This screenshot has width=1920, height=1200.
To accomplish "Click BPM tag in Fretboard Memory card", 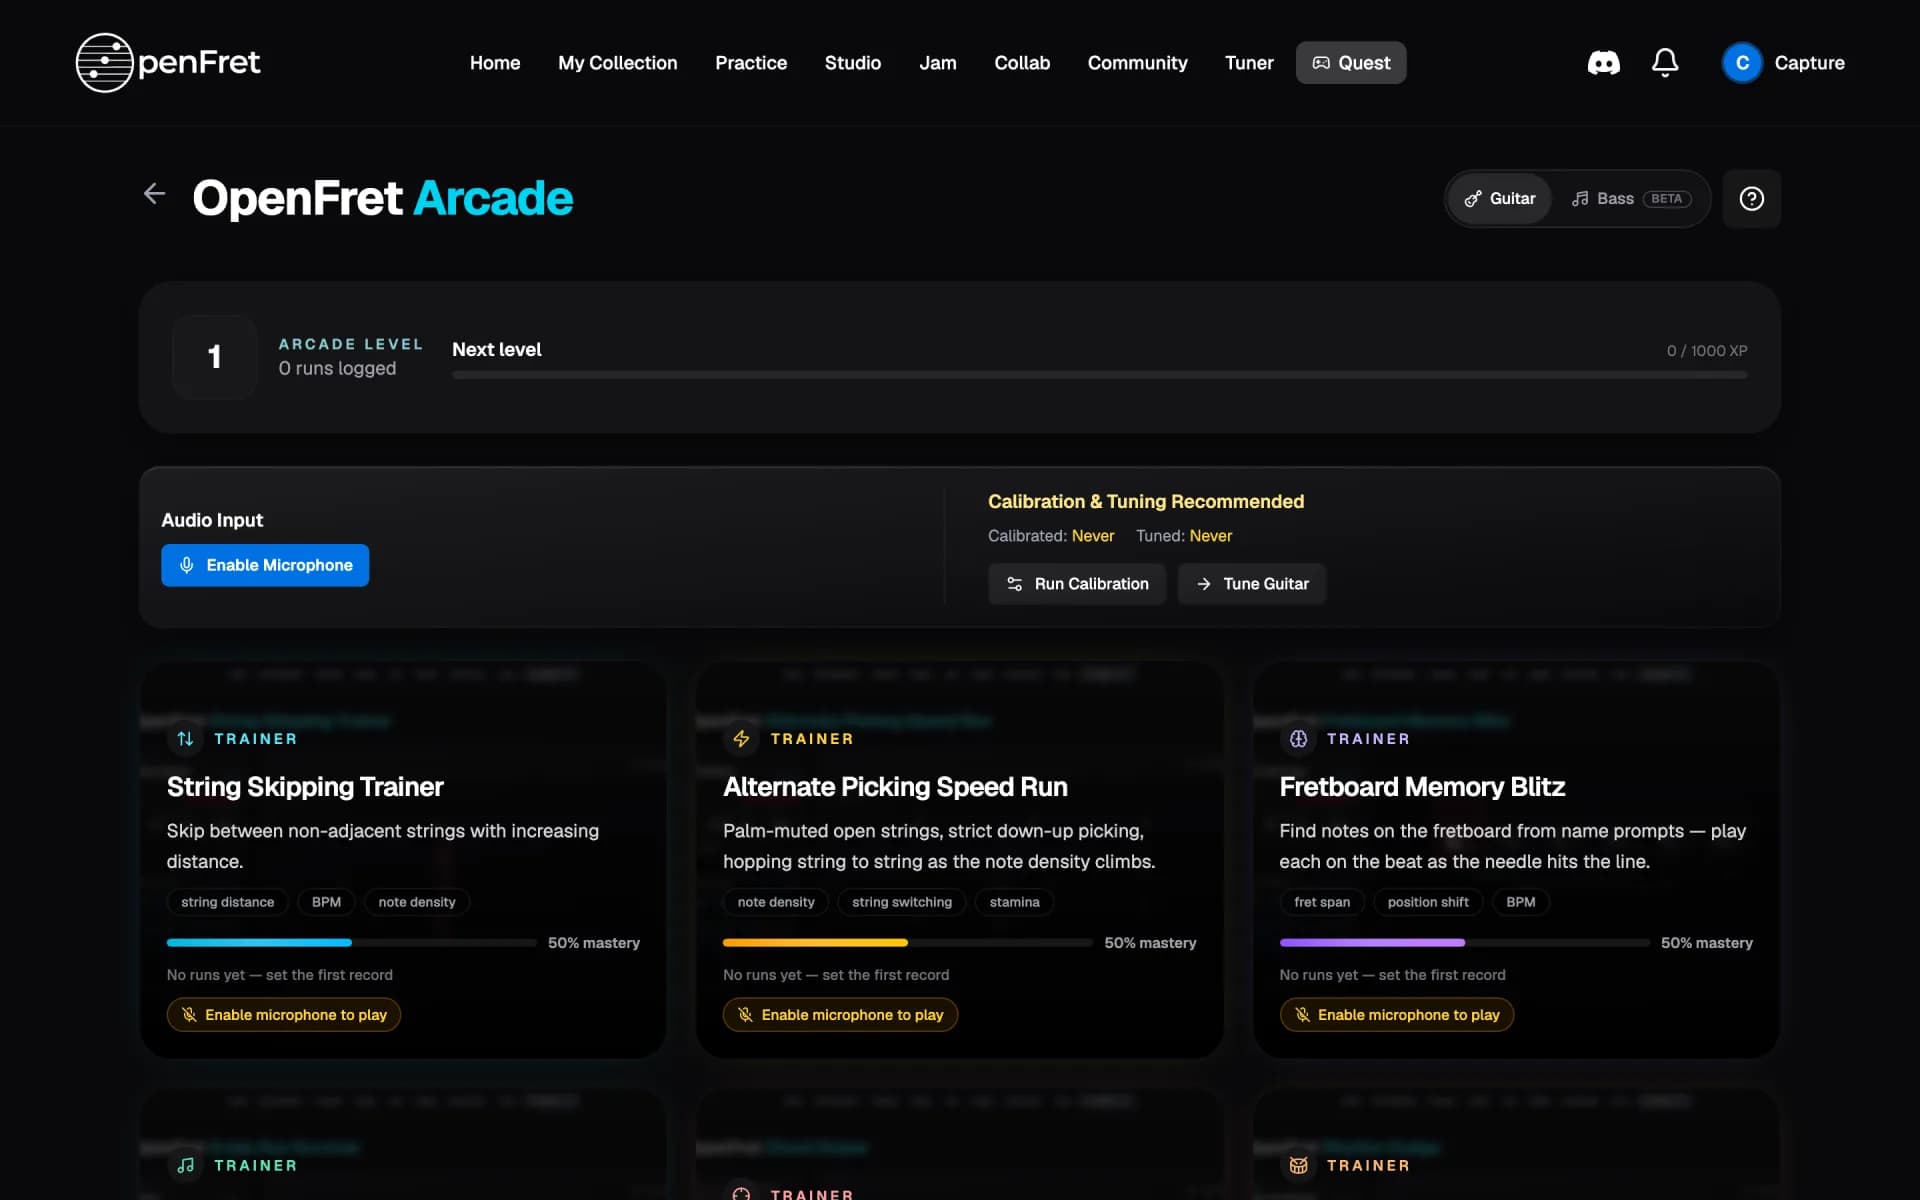I will pyautogui.click(x=1520, y=902).
